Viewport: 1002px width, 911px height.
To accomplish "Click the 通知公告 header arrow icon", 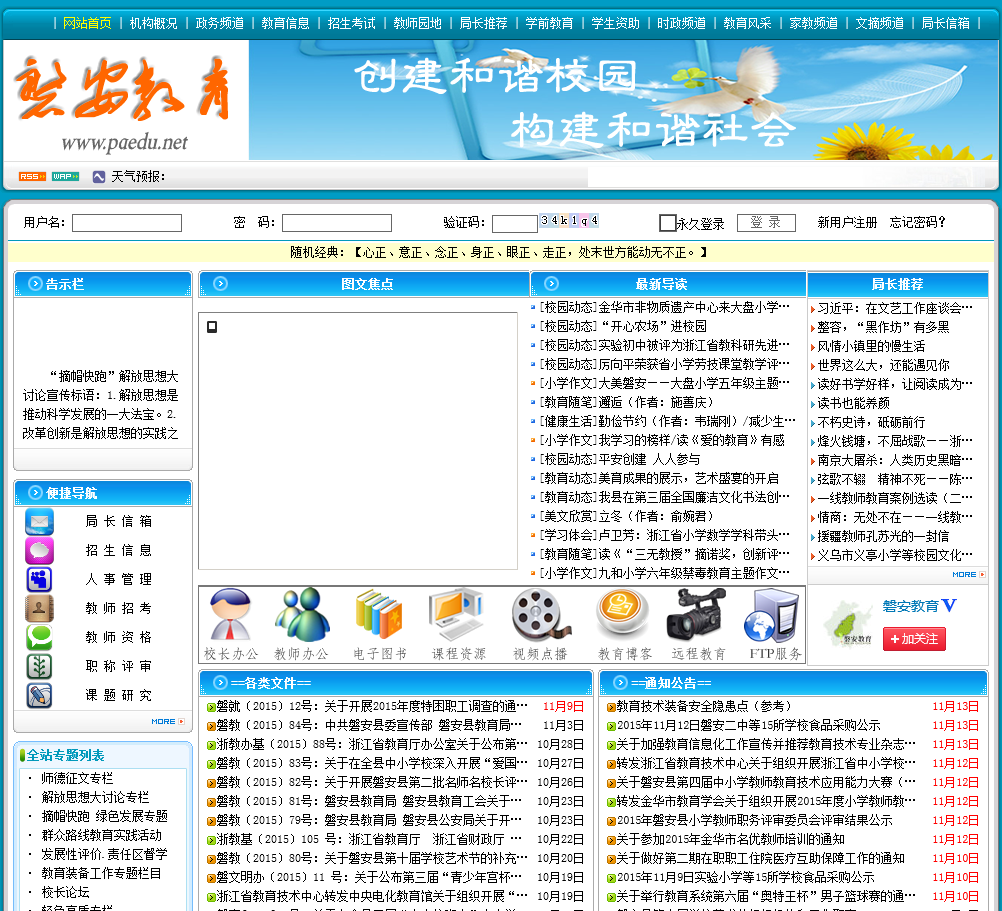I will click(x=620, y=683).
